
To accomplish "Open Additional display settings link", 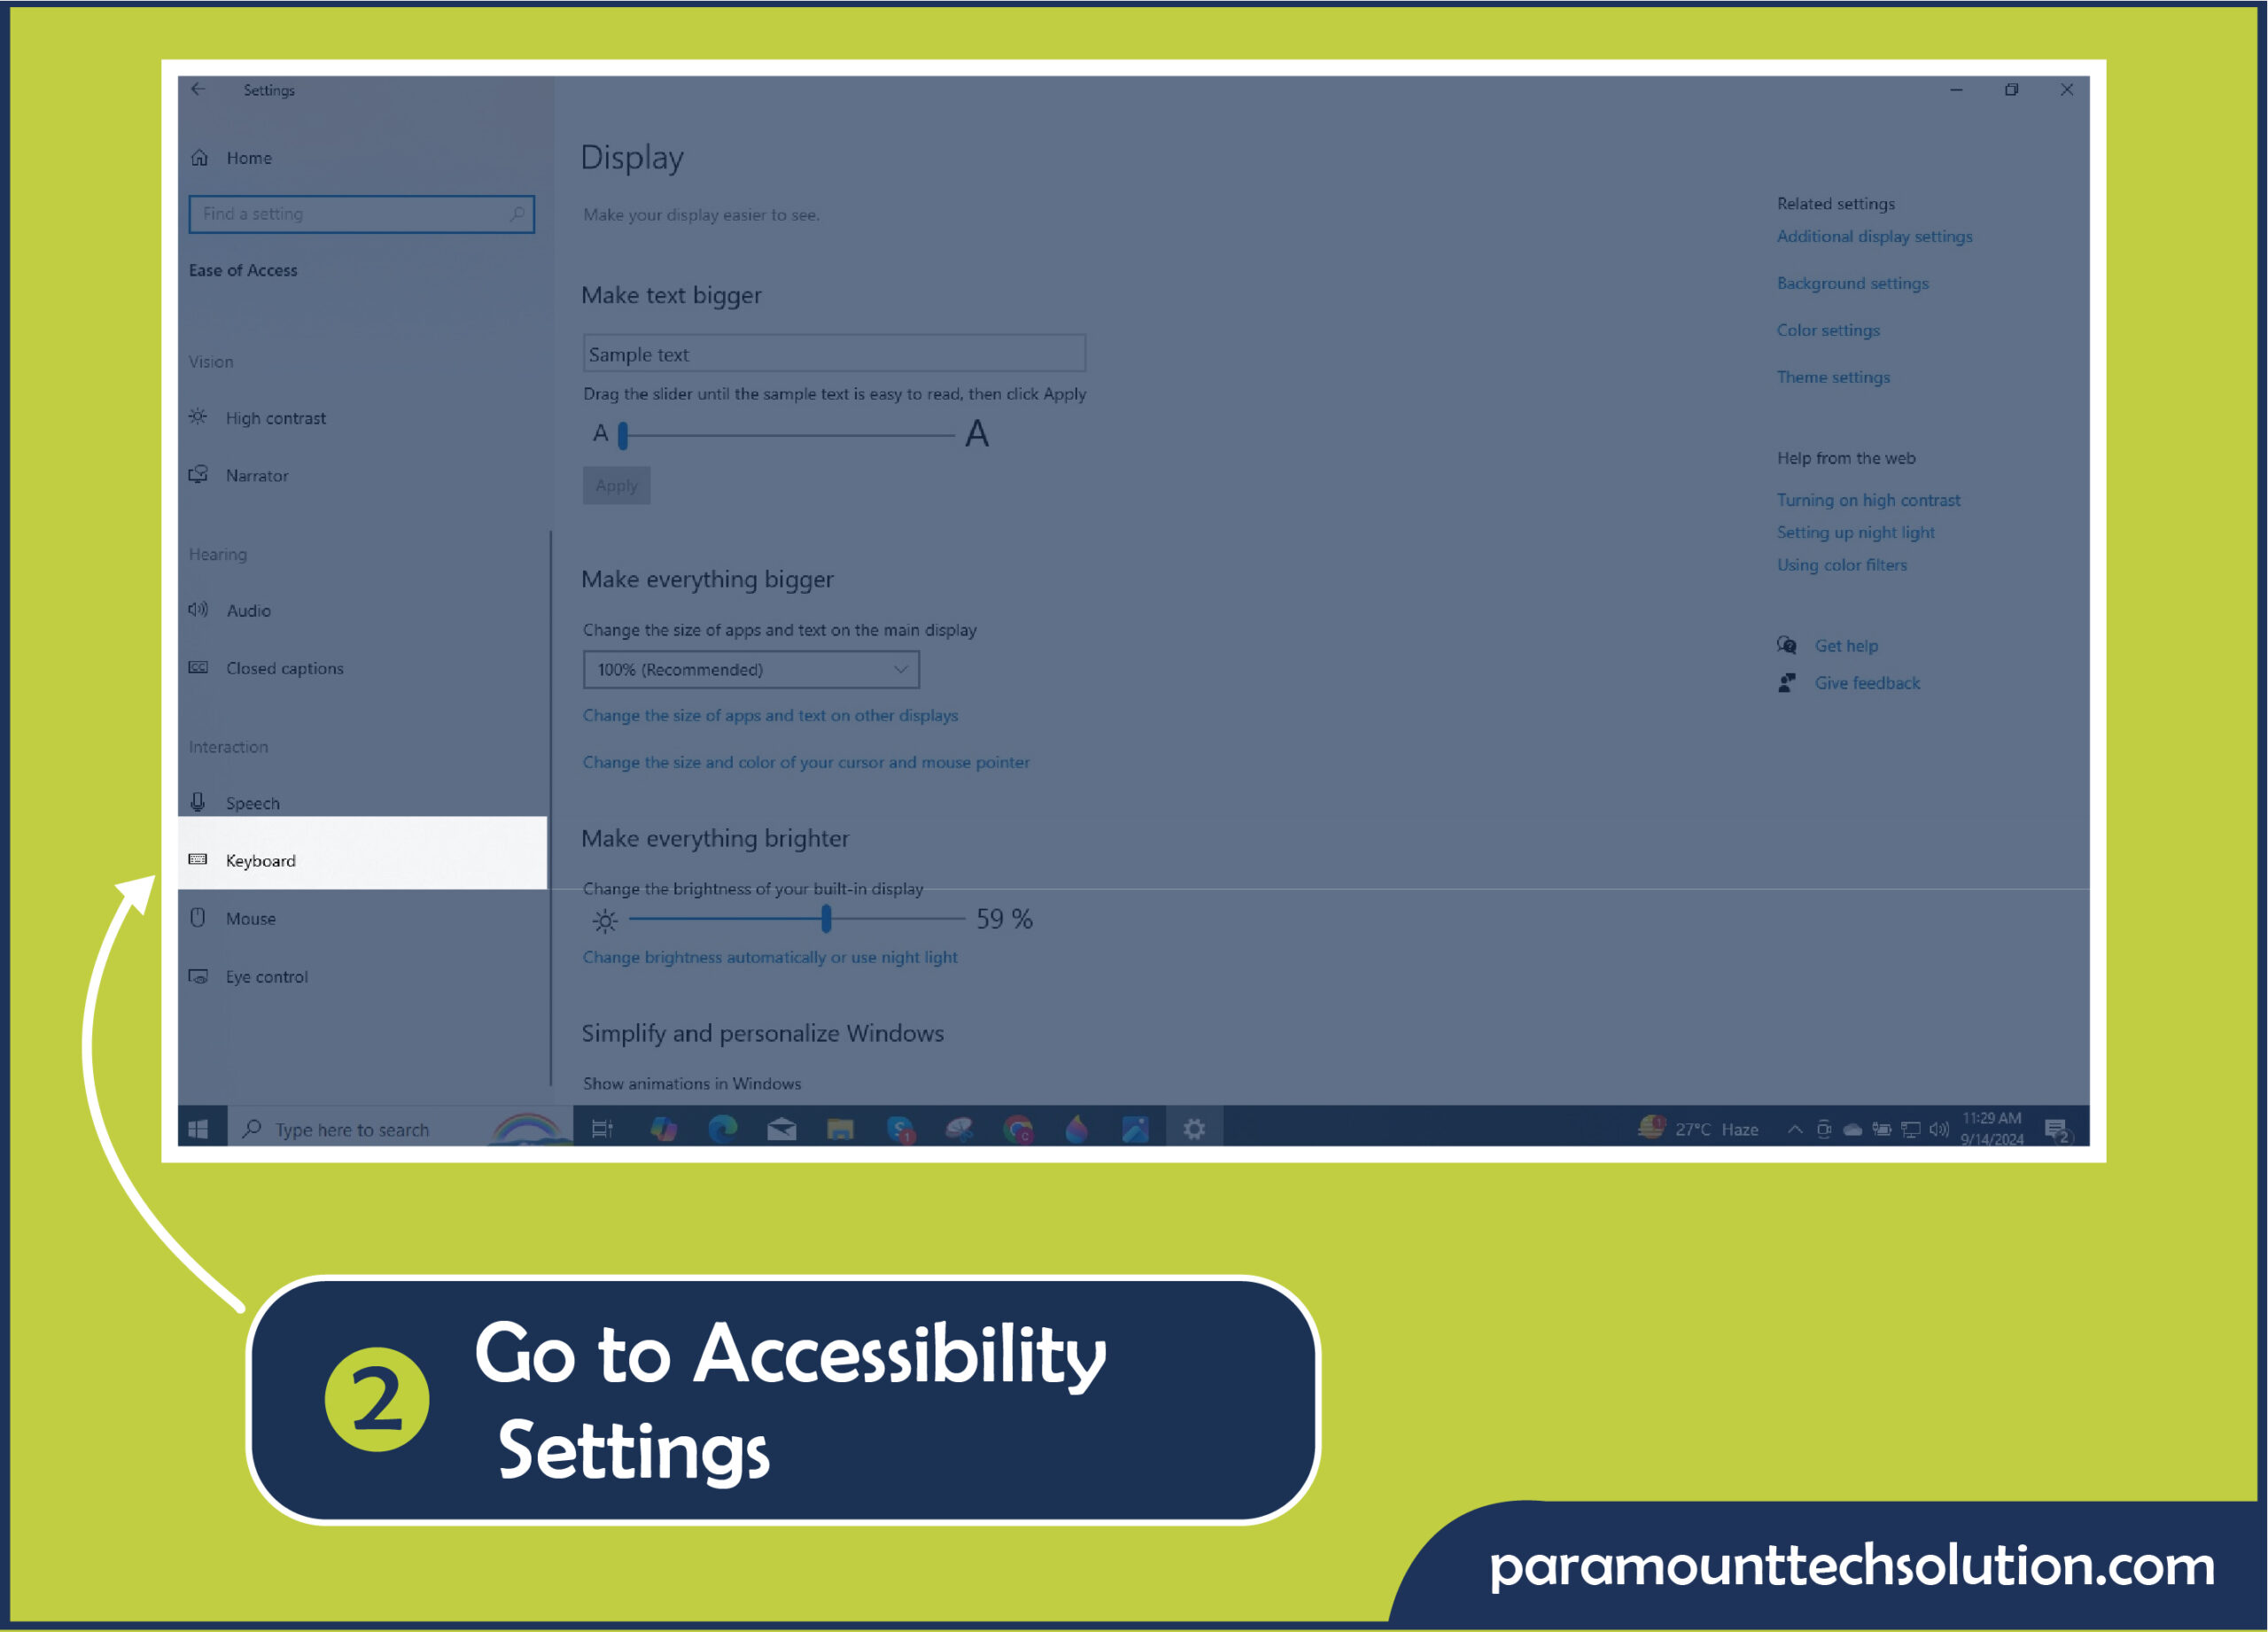I will pos(1876,236).
